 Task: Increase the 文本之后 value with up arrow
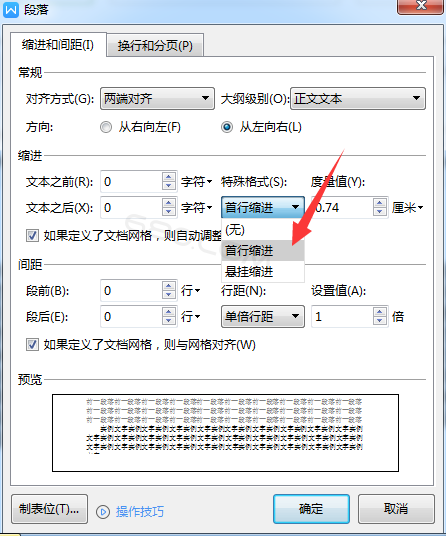click(x=168, y=203)
